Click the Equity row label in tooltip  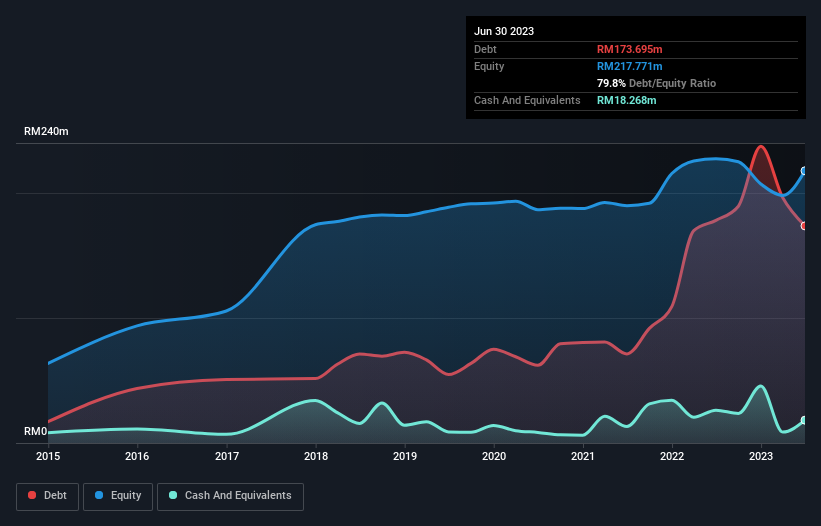(x=489, y=66)
